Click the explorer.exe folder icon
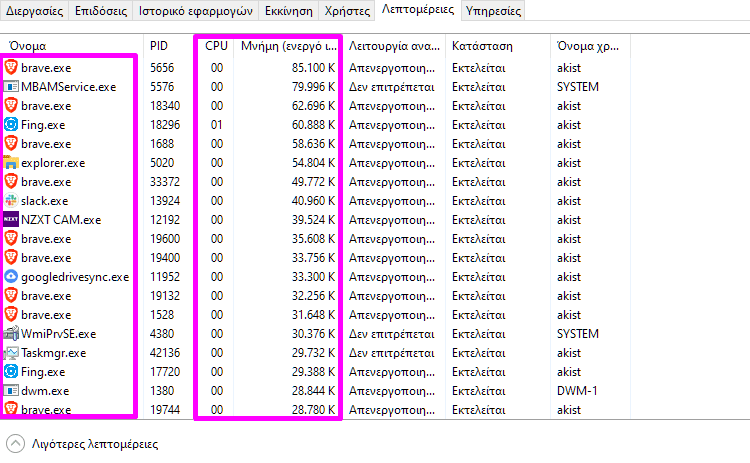 (x=11, y=163)
